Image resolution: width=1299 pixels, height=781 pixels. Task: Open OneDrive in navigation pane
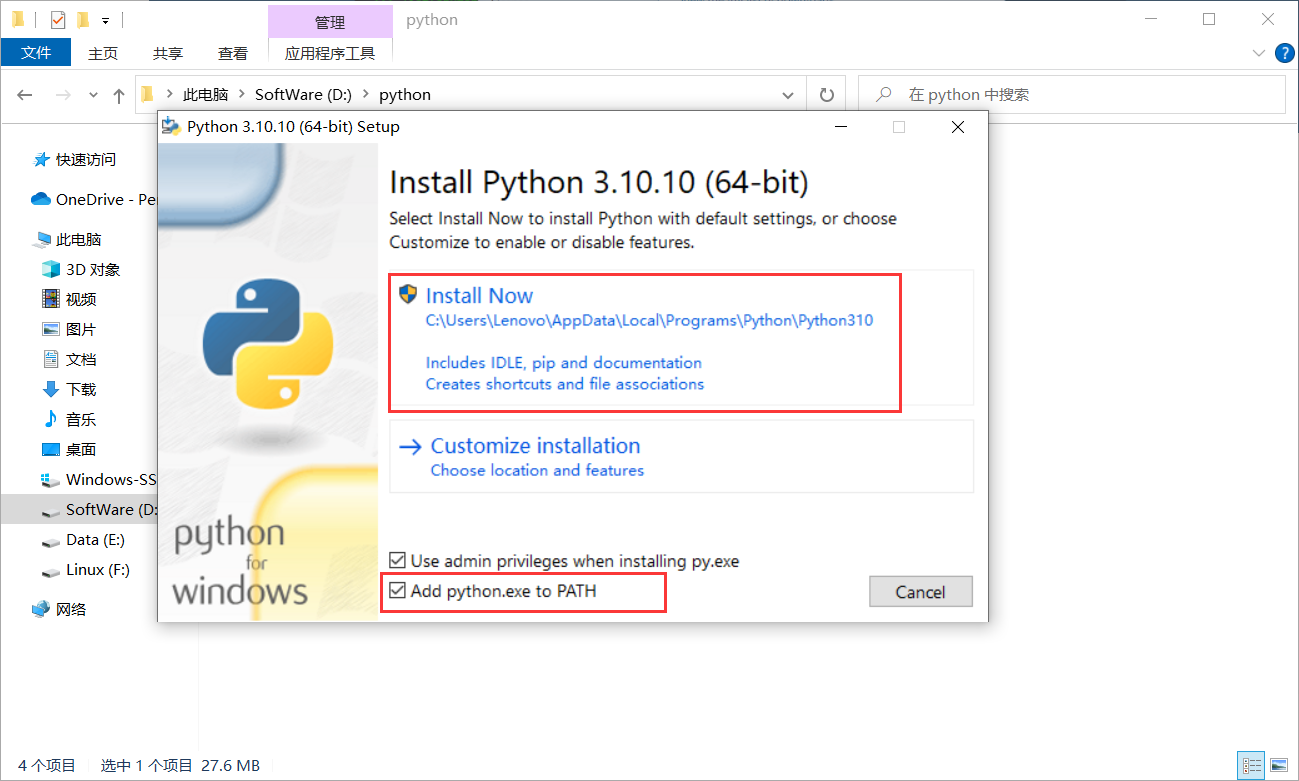94,199
